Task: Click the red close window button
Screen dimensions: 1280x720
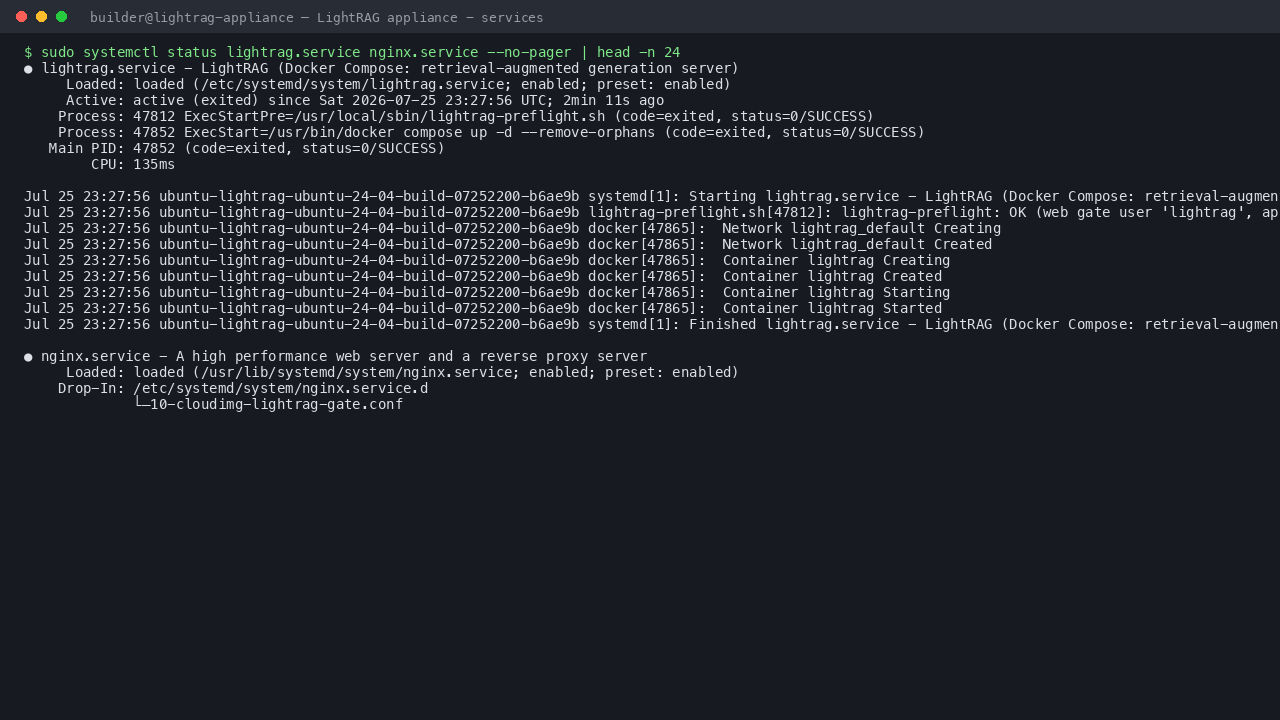Action: click(x=21, y=17)
